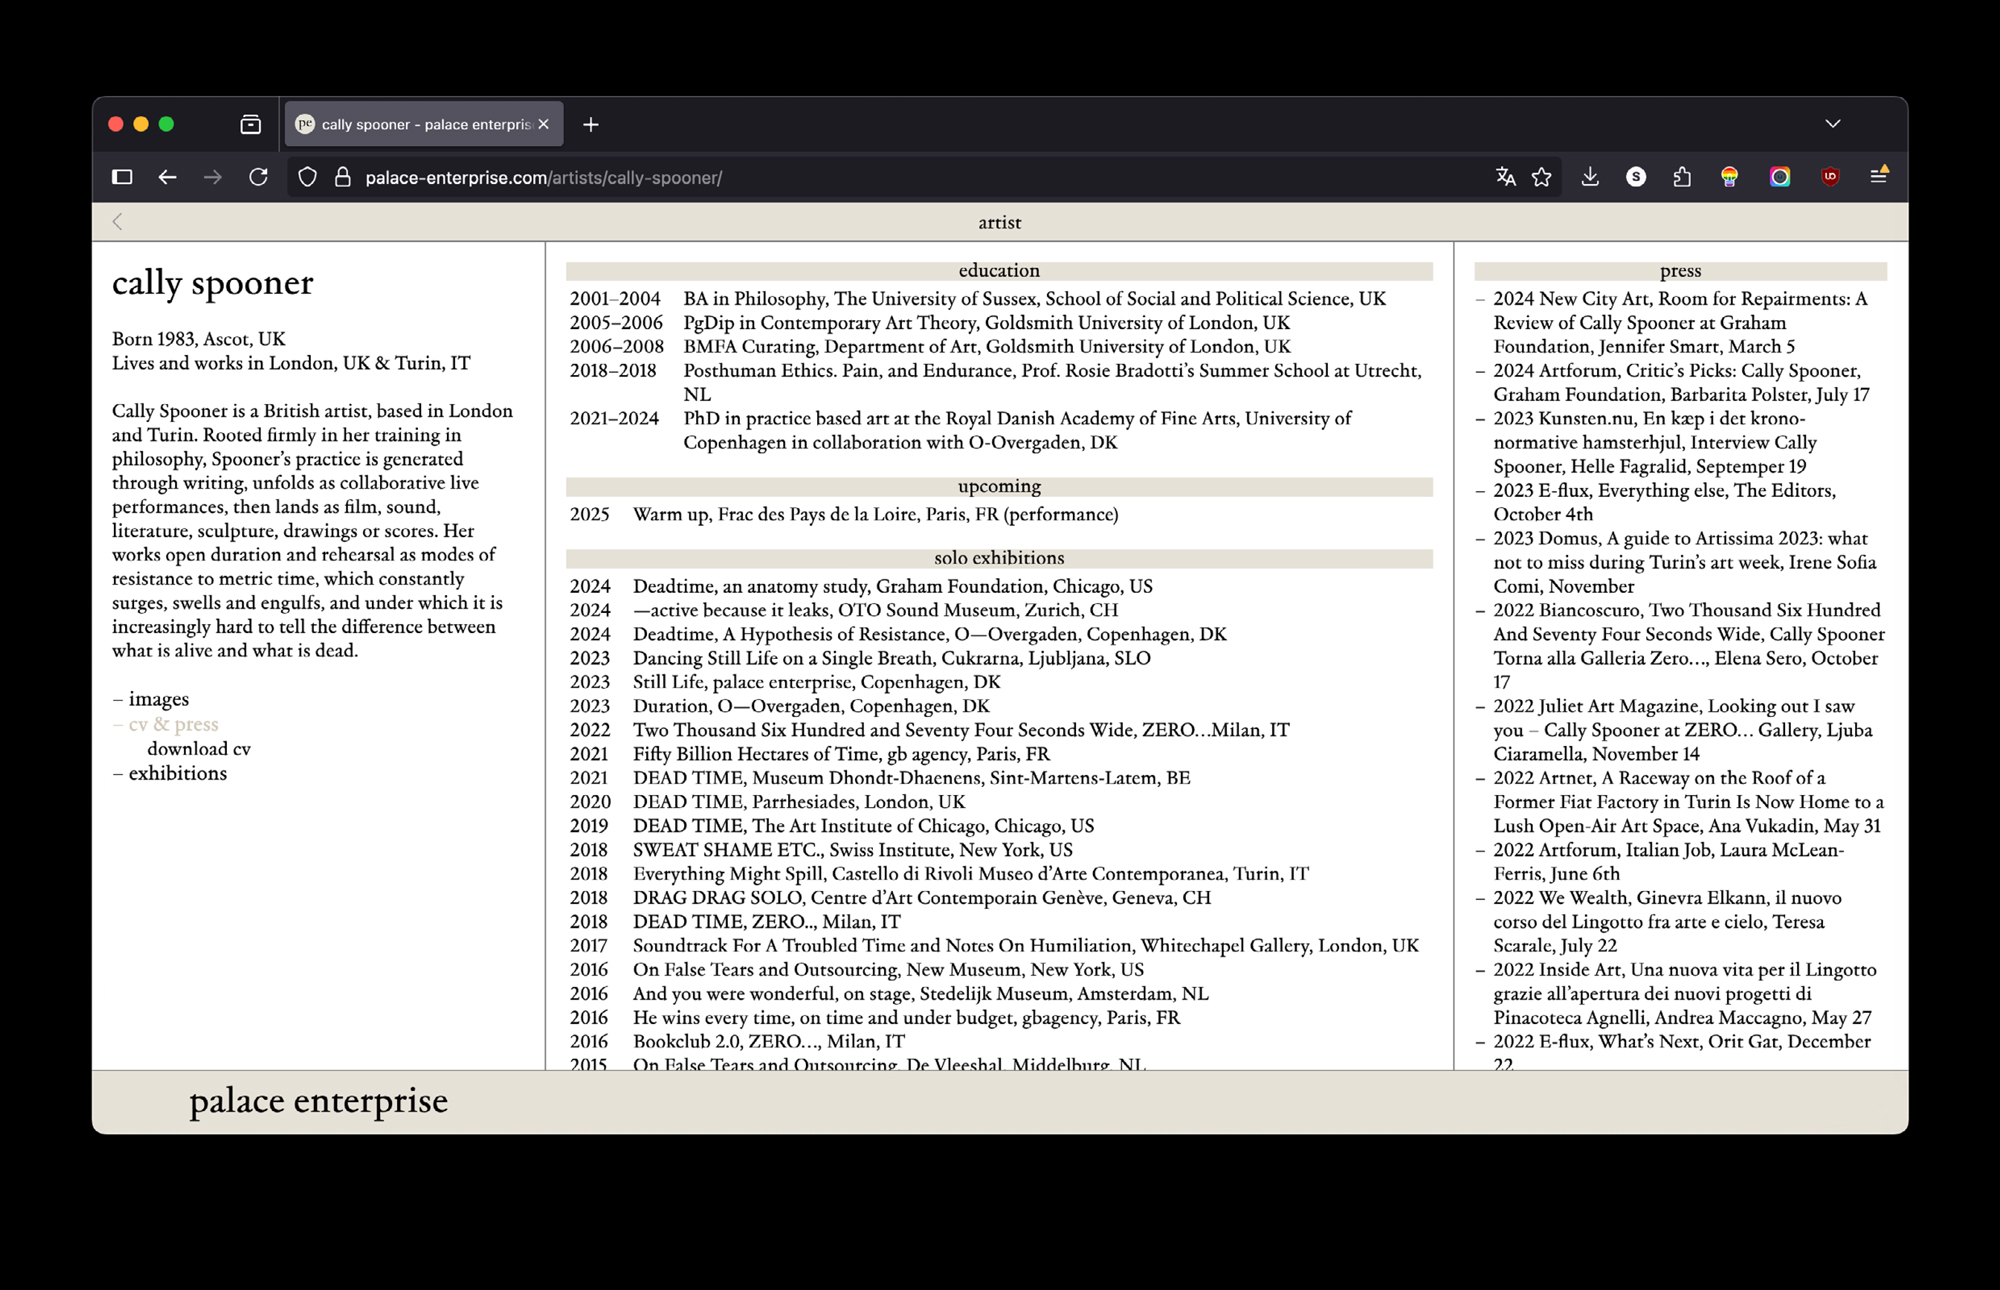Open the tracking protection shield icon
Image resolution: width=2000 pixels, height=1290 pixels.
[x=308, y=177]
